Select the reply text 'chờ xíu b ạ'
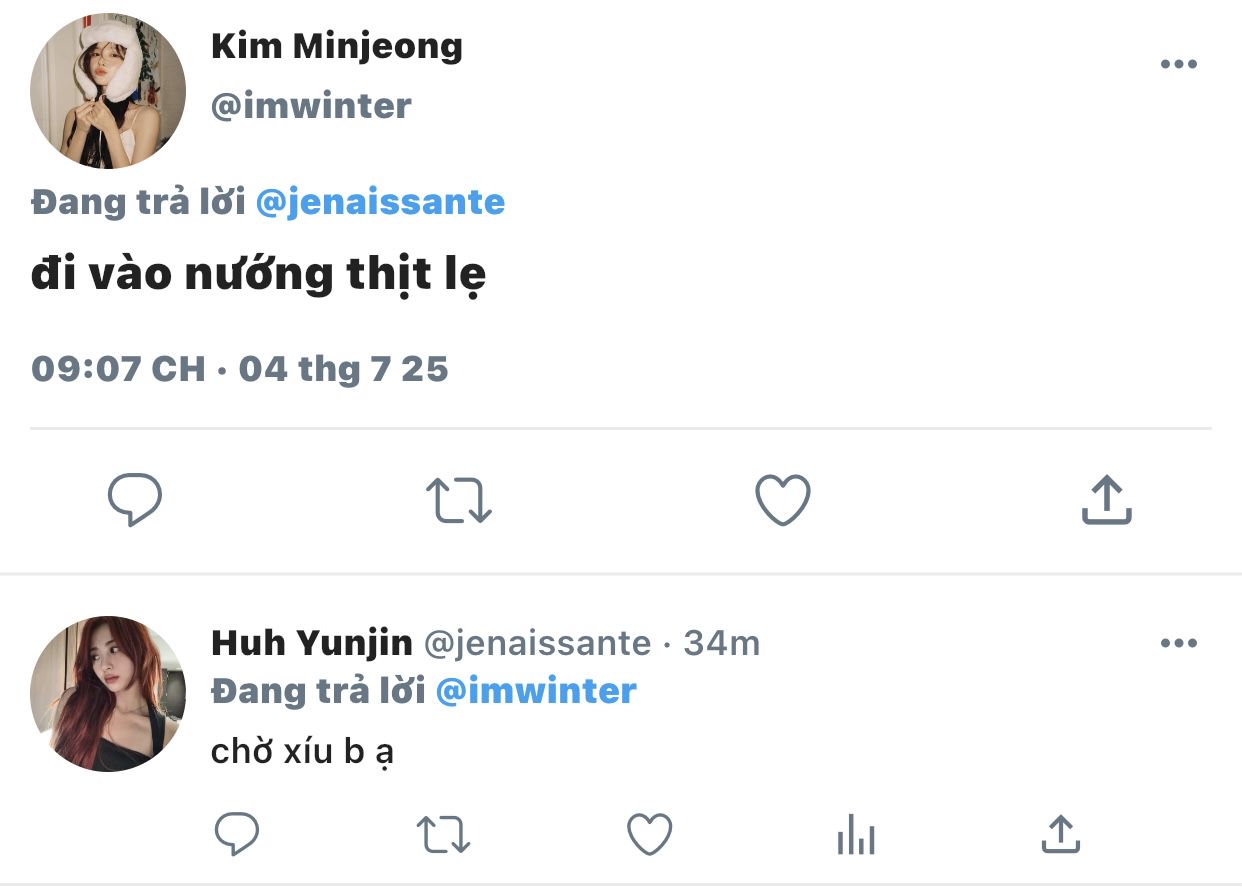 [x=302, y=750]
